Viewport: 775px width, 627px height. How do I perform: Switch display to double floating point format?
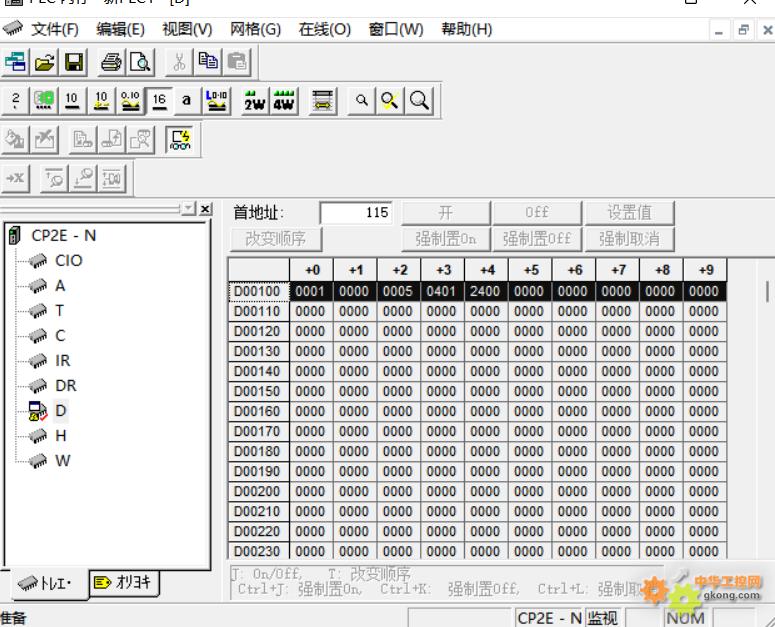216,101
